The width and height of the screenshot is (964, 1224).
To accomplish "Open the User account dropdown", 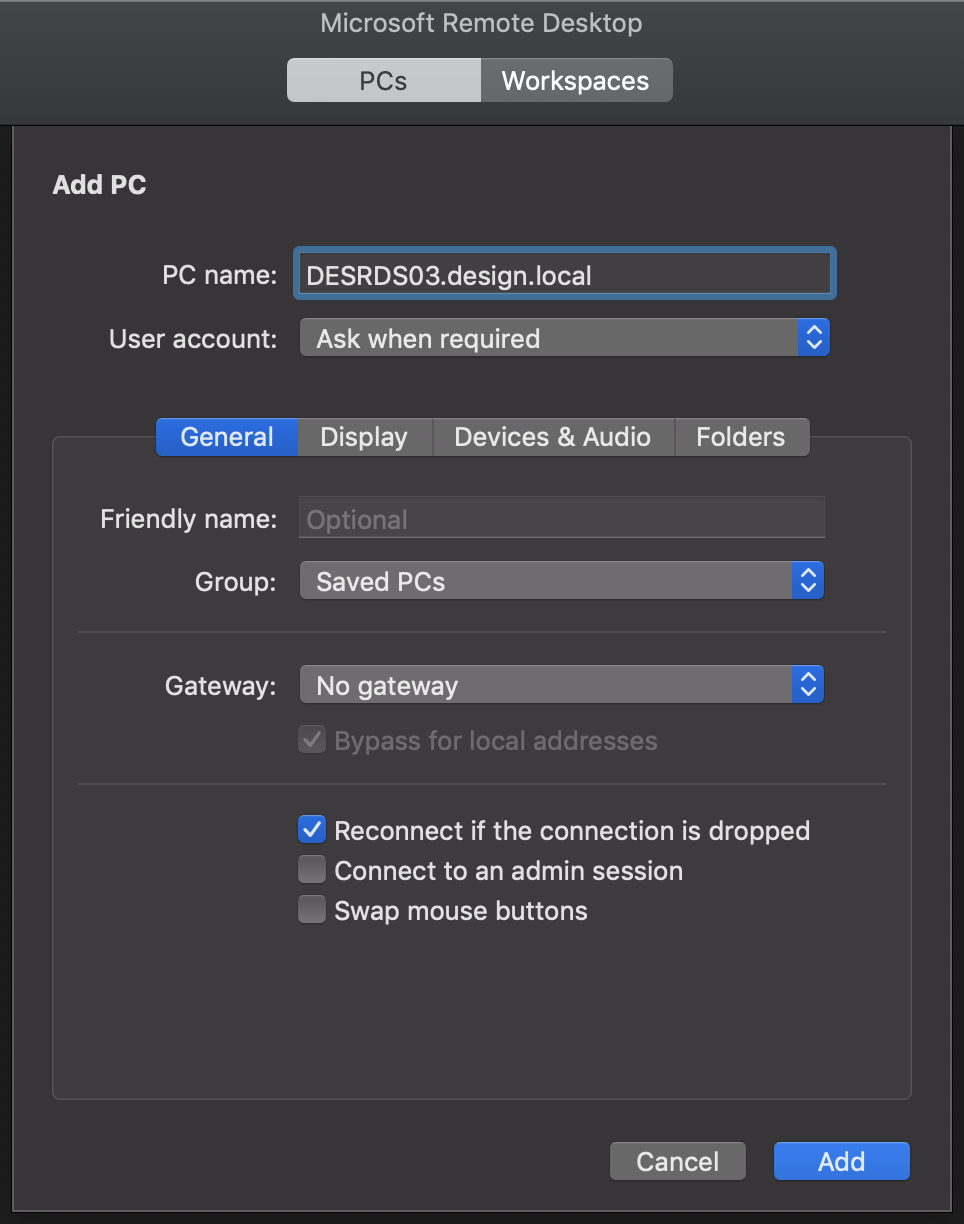I will tap(565, 338).
